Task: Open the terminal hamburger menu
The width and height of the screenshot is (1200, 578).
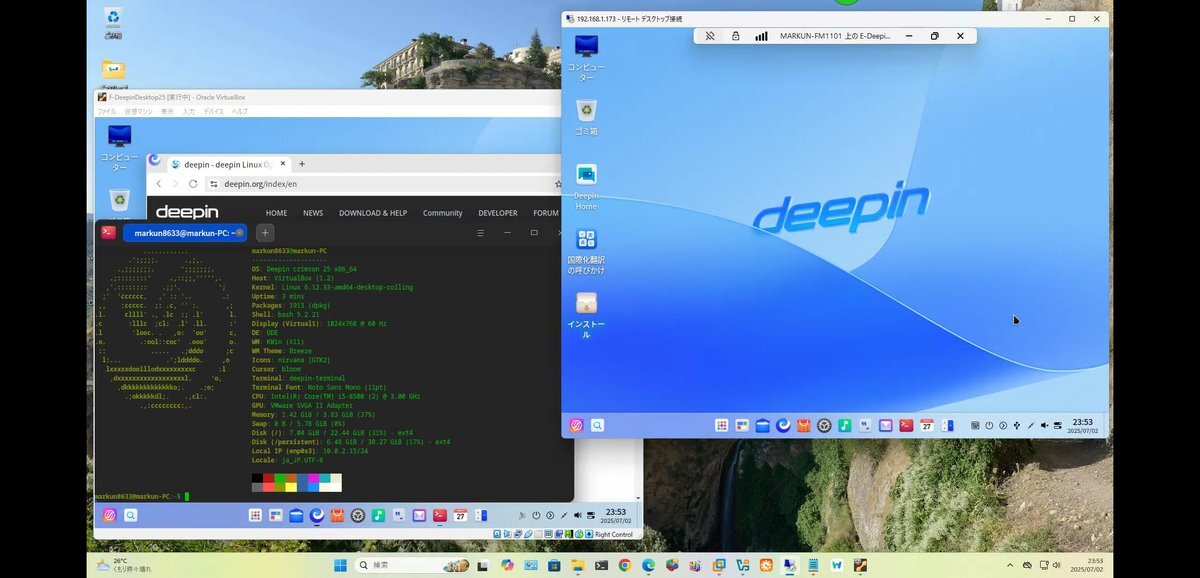Action: pos(481,232)
